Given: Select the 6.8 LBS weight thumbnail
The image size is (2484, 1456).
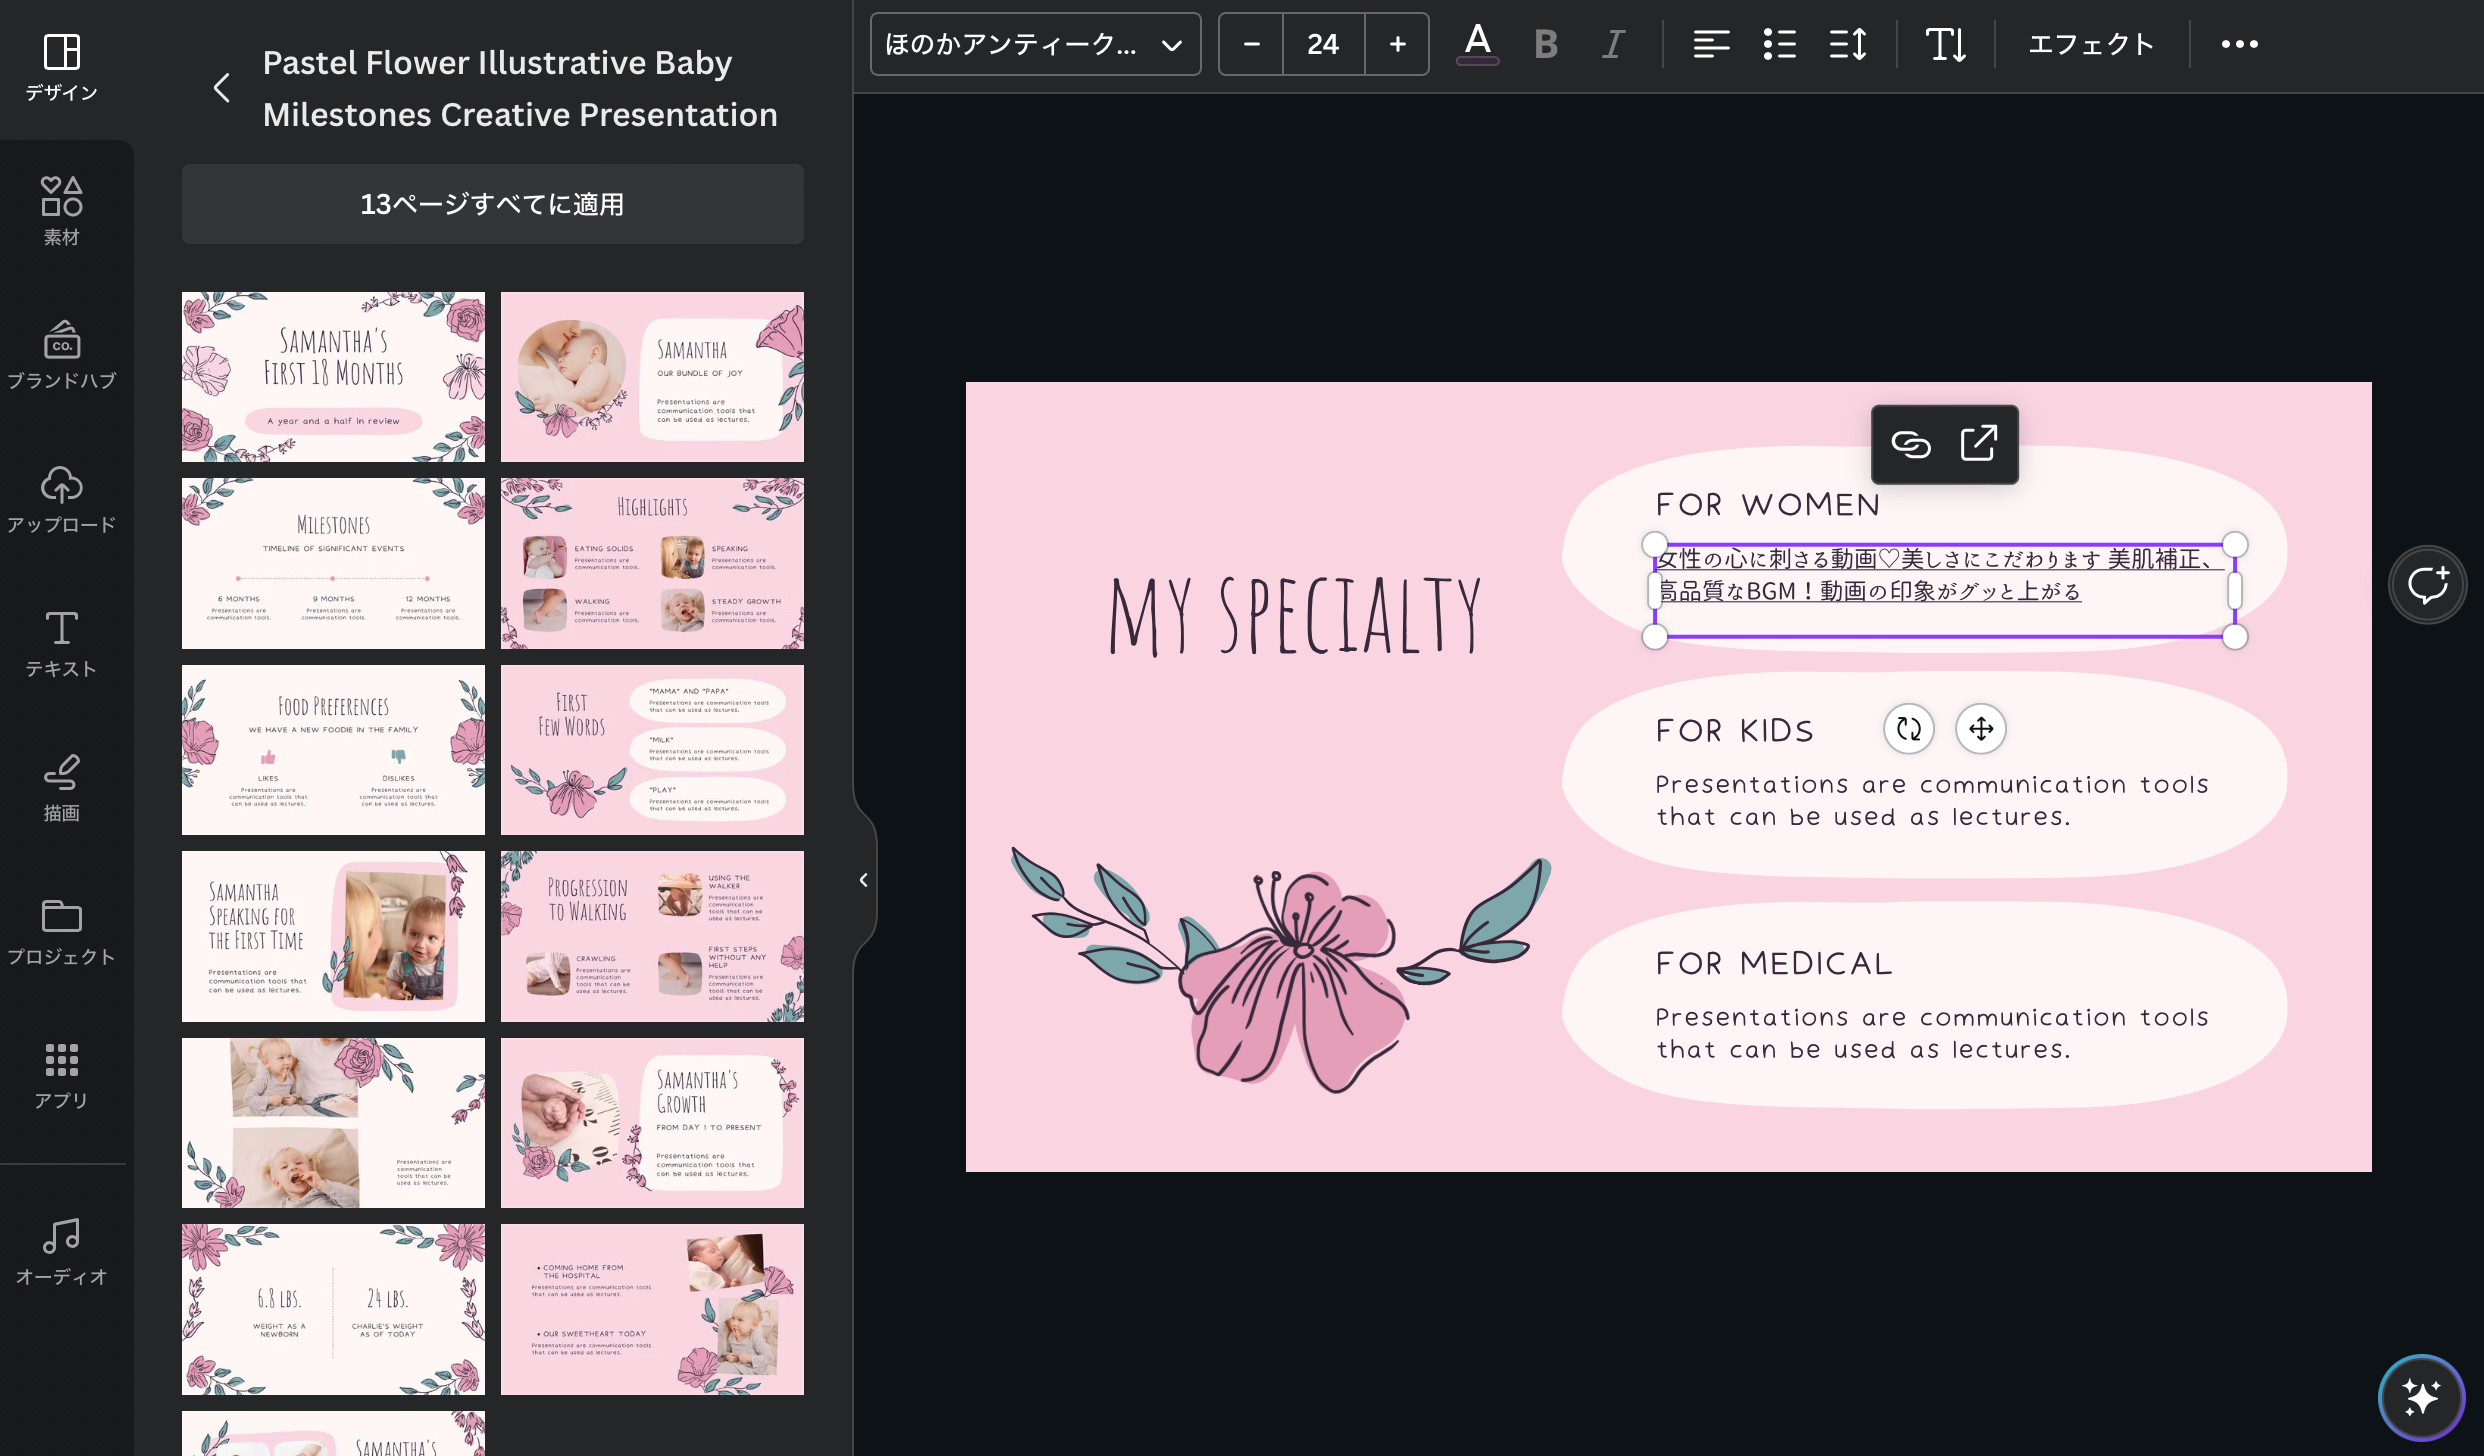Looking at the screenshot, I should [333, 1309].
